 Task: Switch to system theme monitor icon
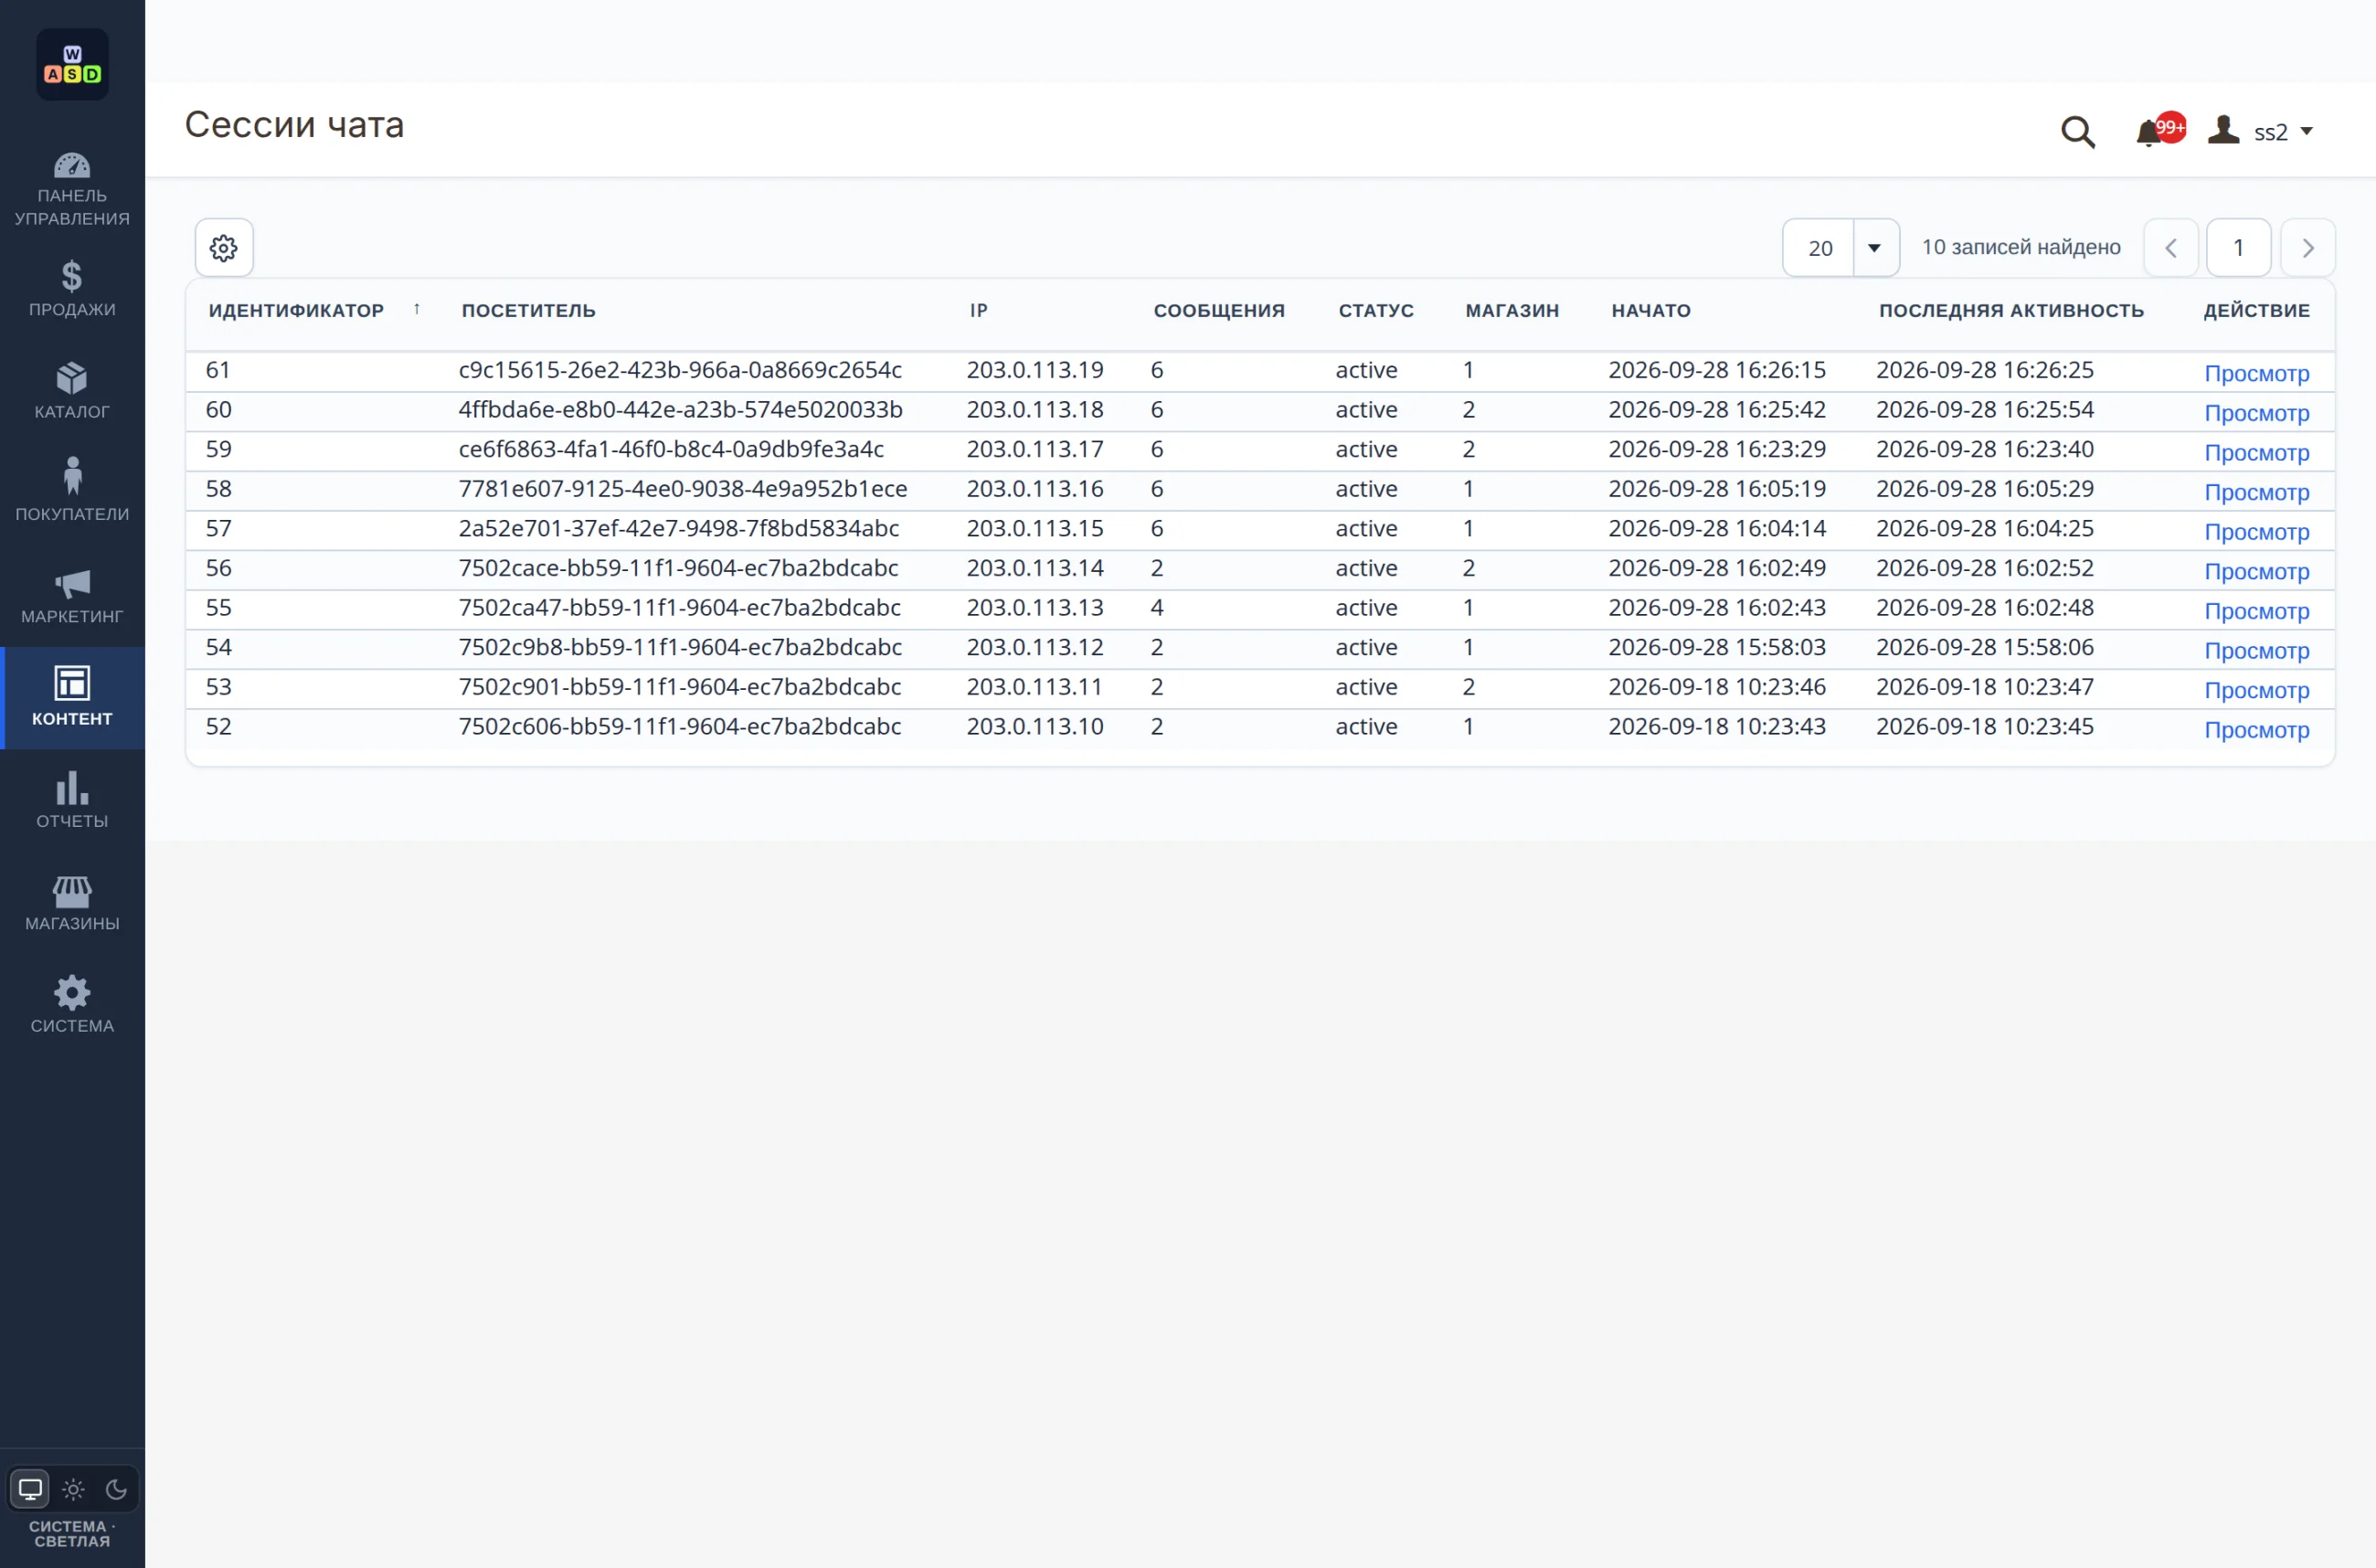click(x=30, y=1489)
